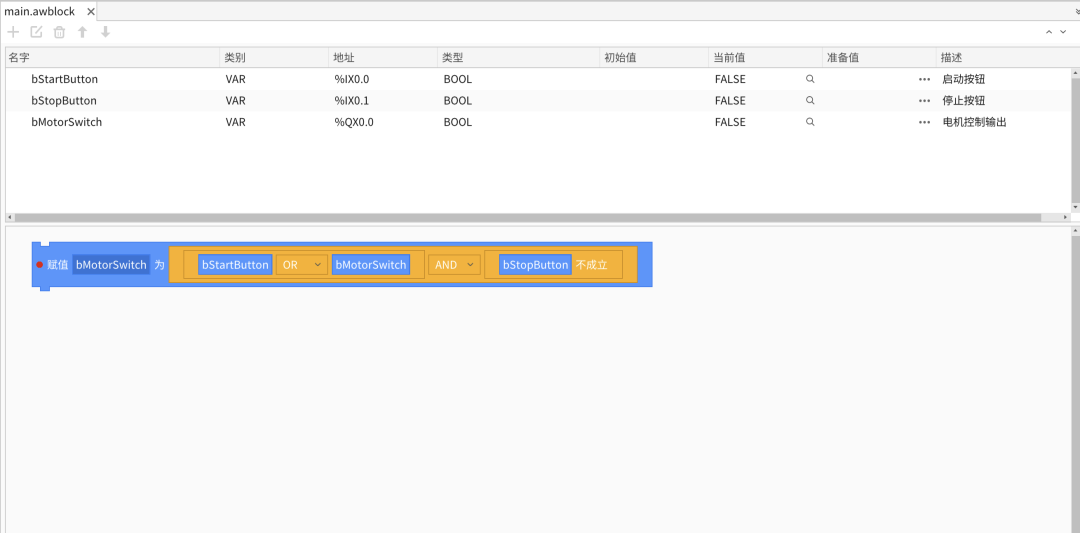The width and height of the screenshot is (1080, 533).
Task: Open the tab list overflow arrow
Action: click(1077, 12)
